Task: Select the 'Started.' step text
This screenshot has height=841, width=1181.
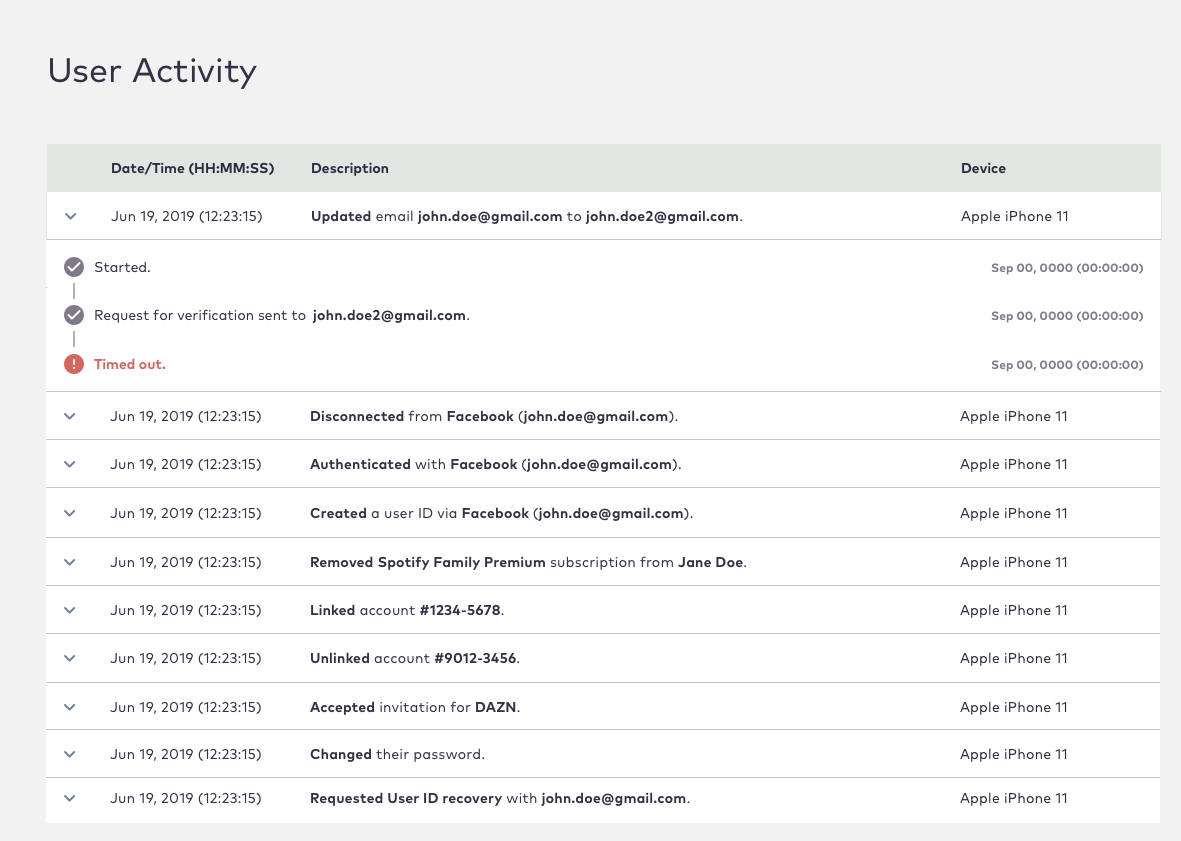Action: point(122,267)
